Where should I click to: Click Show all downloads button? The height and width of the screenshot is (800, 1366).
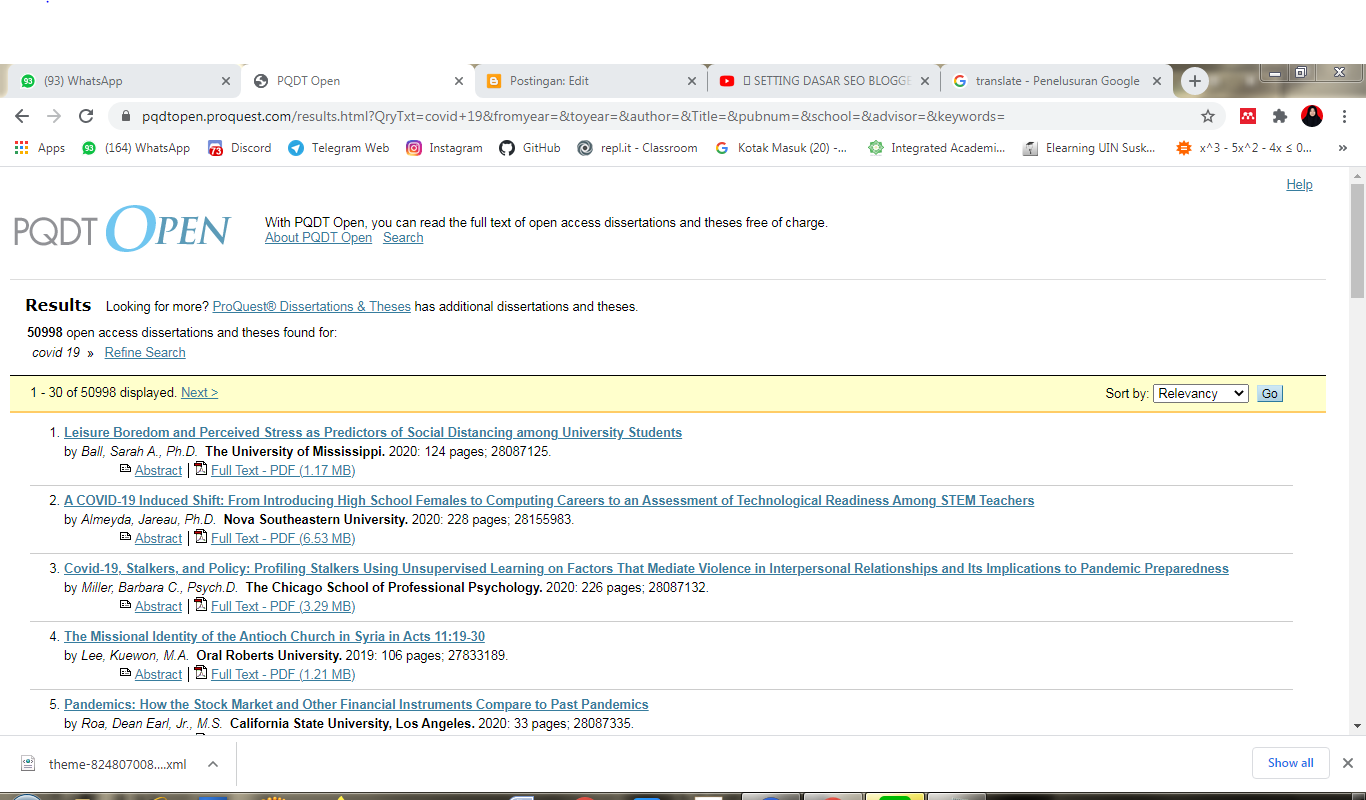(1291, 763)
